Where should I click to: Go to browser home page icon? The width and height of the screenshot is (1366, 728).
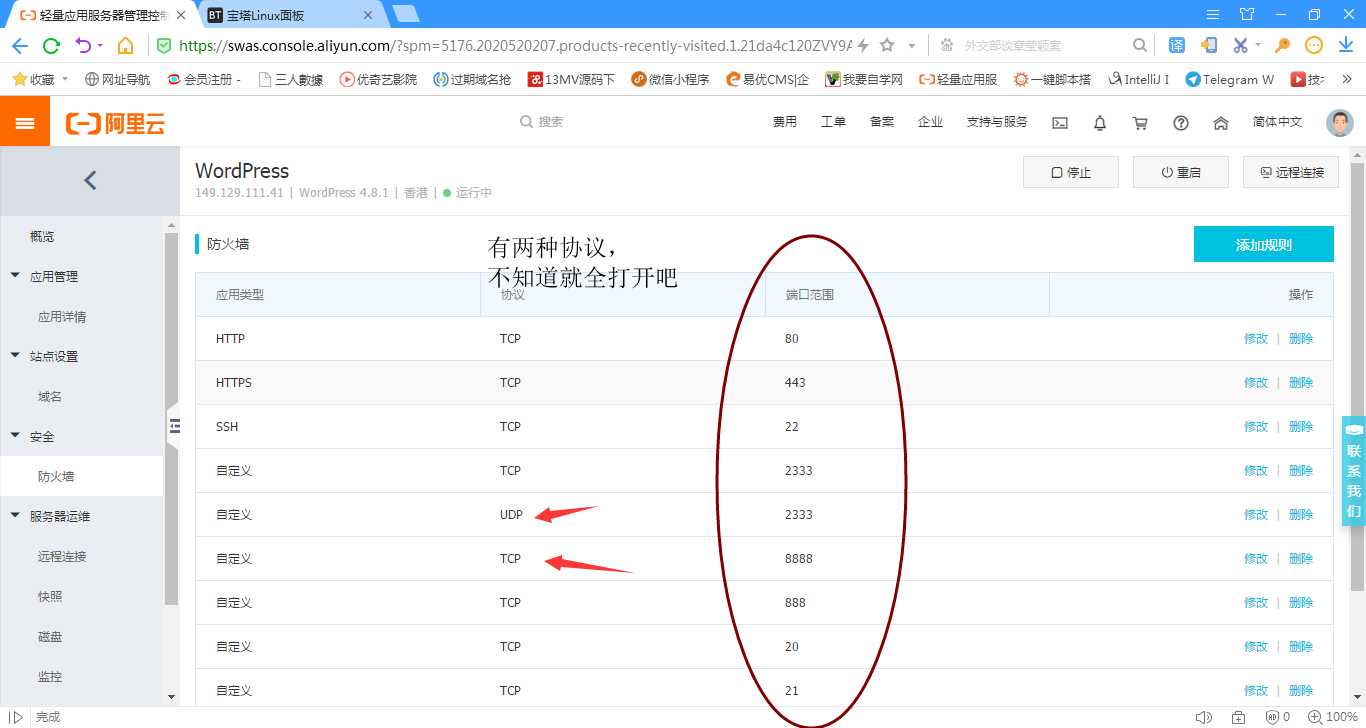point(126,46)
